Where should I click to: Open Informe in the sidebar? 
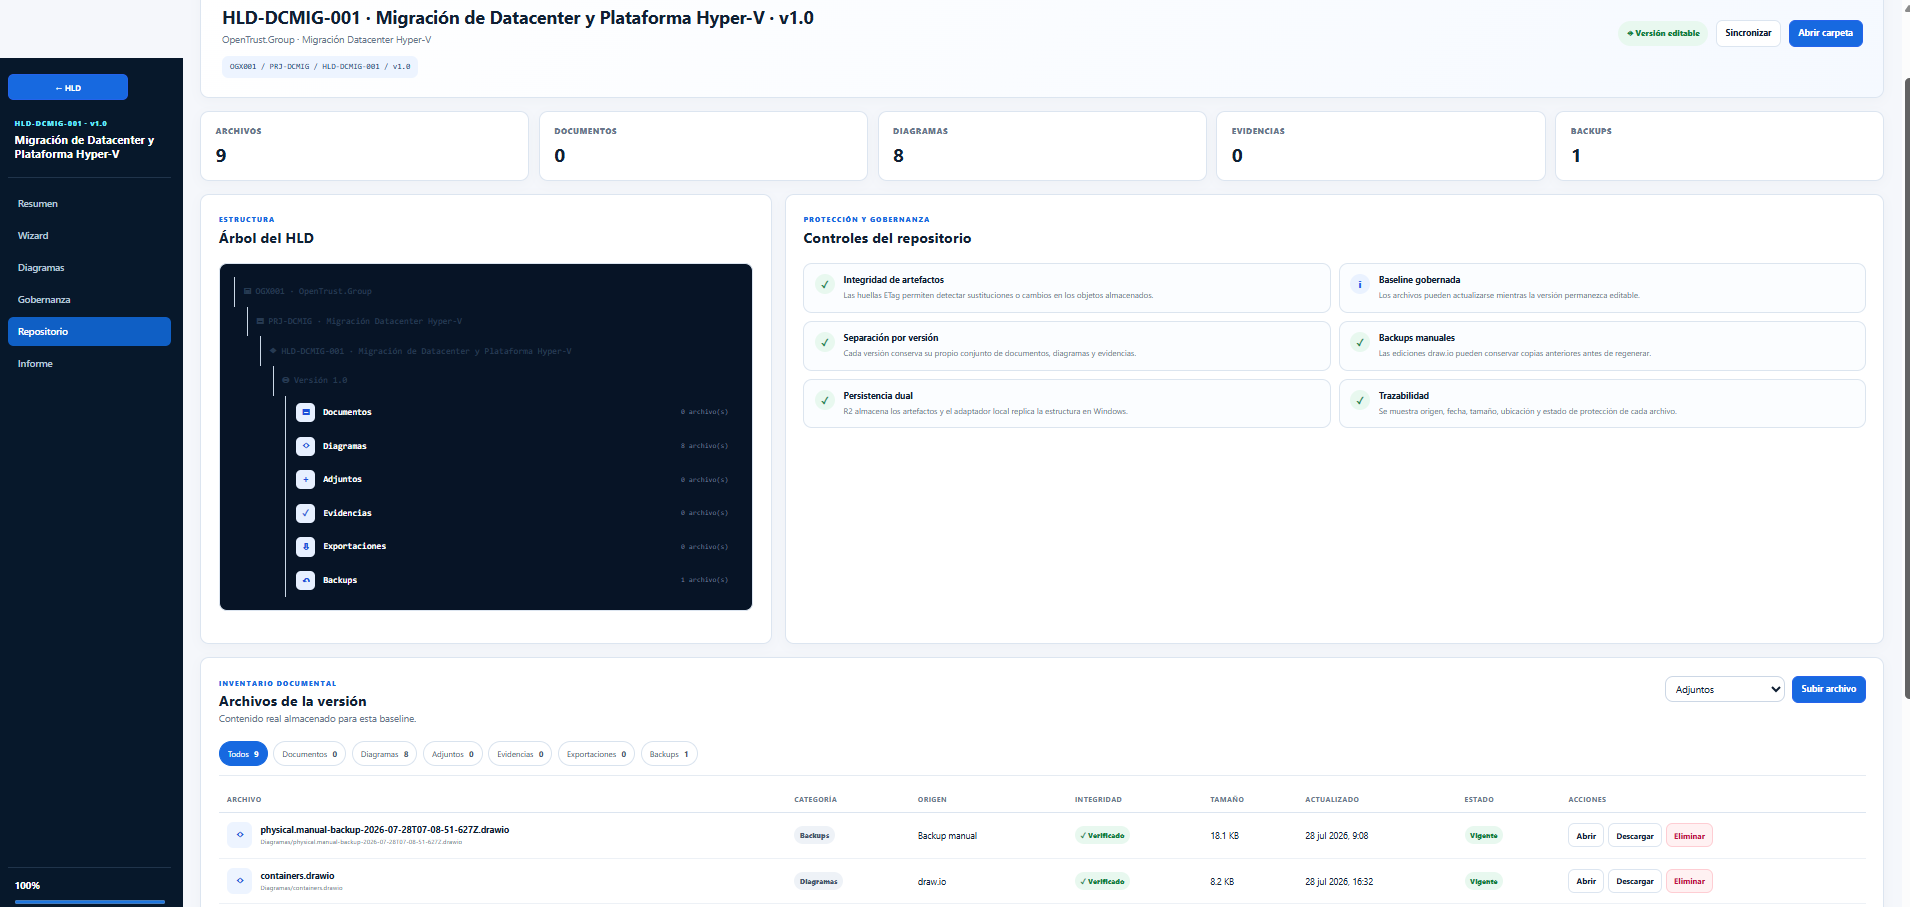(89, 364)
